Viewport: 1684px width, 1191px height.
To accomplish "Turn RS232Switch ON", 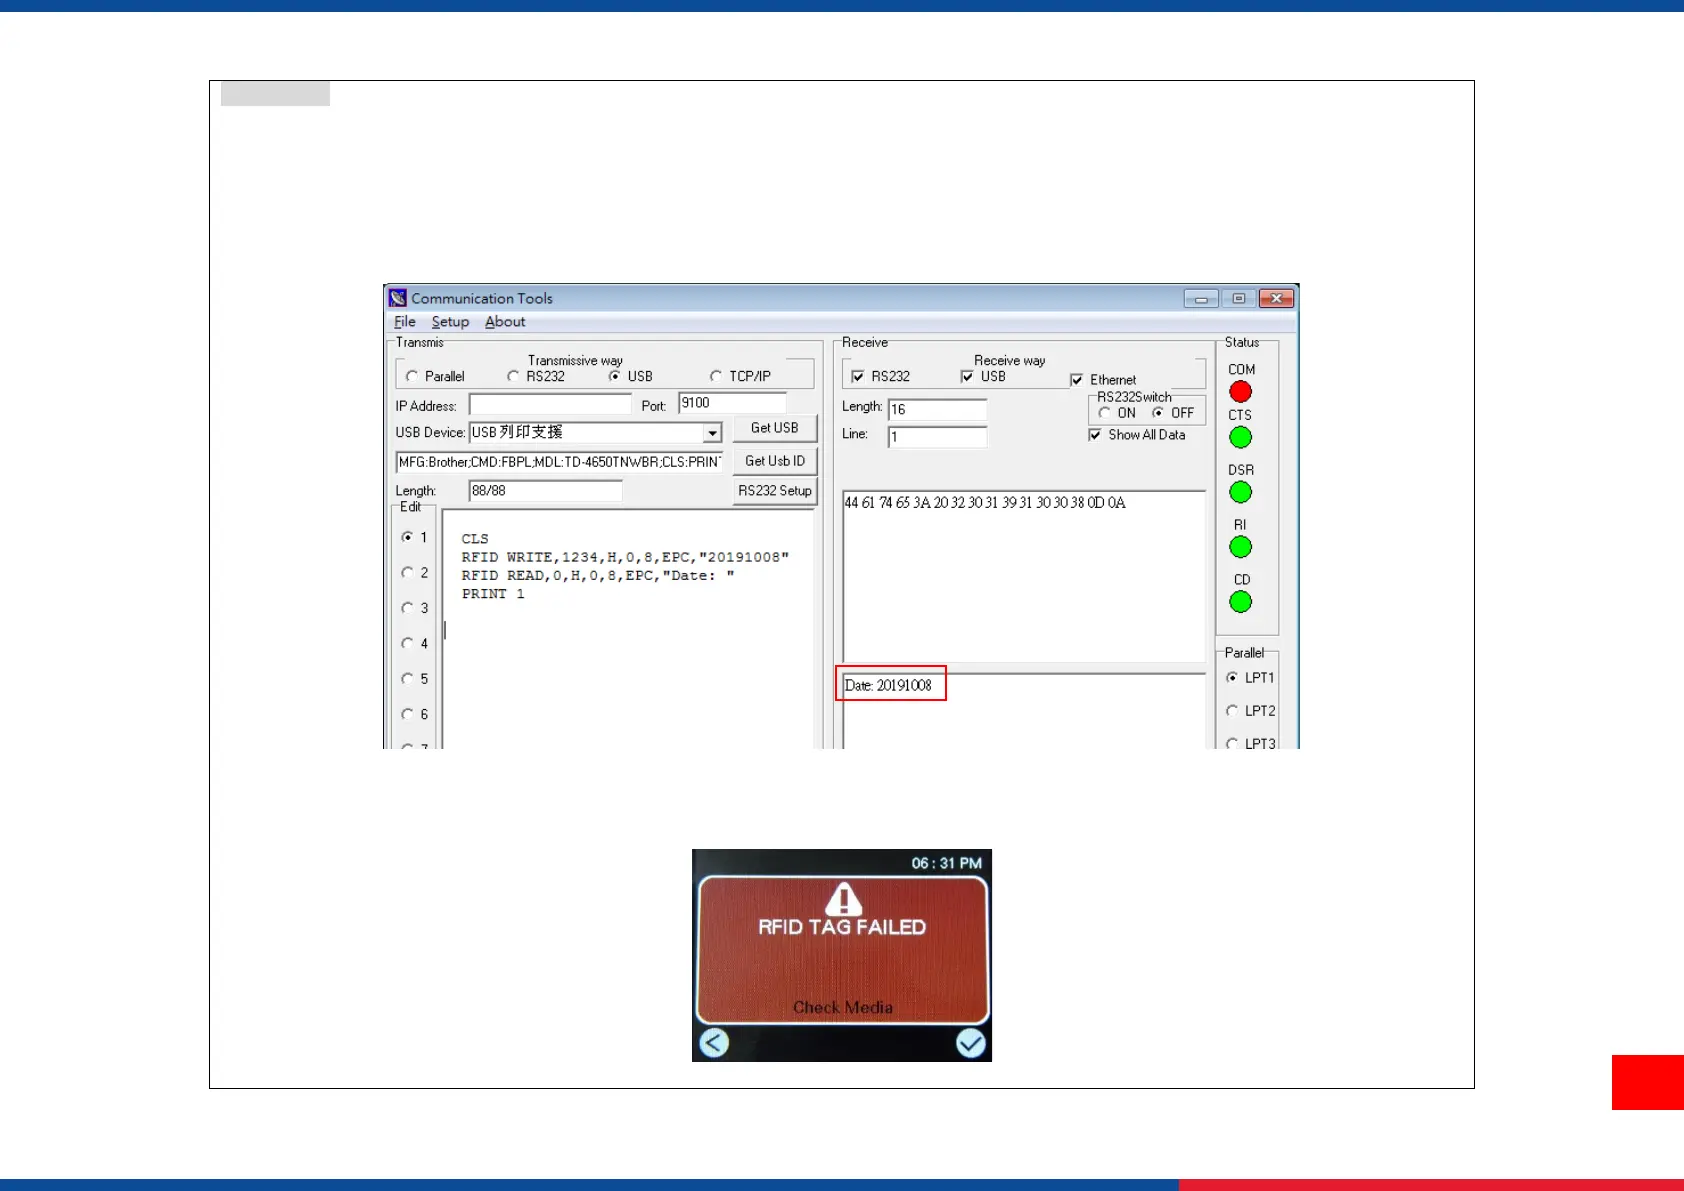I will [1104, 413].
